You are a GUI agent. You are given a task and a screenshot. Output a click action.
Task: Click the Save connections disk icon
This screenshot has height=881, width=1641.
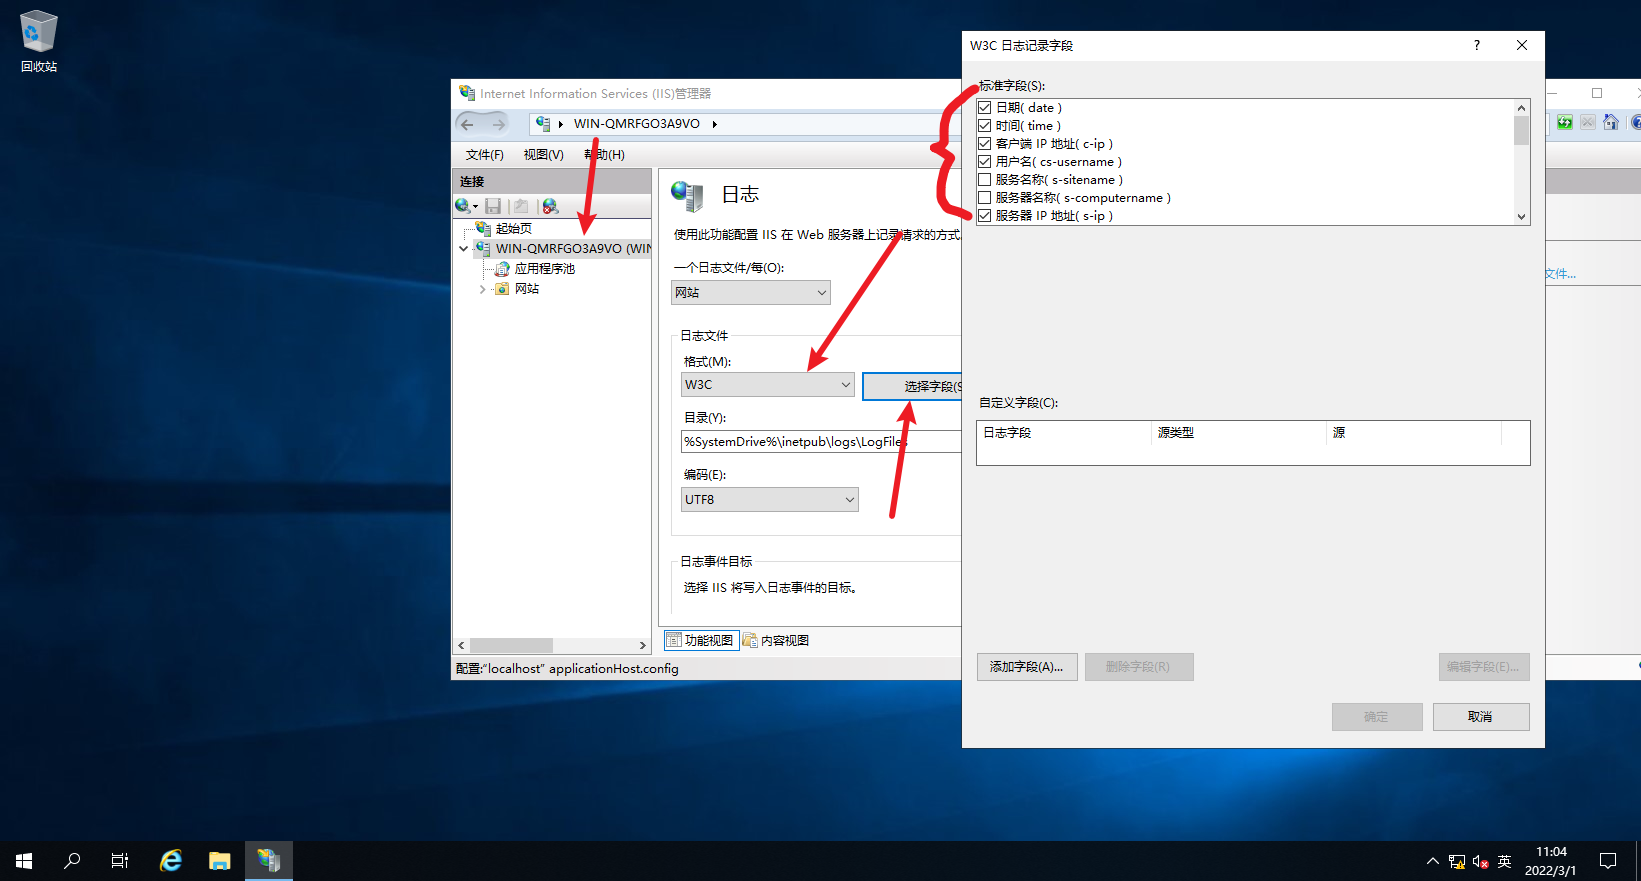(x=493, y=206)
